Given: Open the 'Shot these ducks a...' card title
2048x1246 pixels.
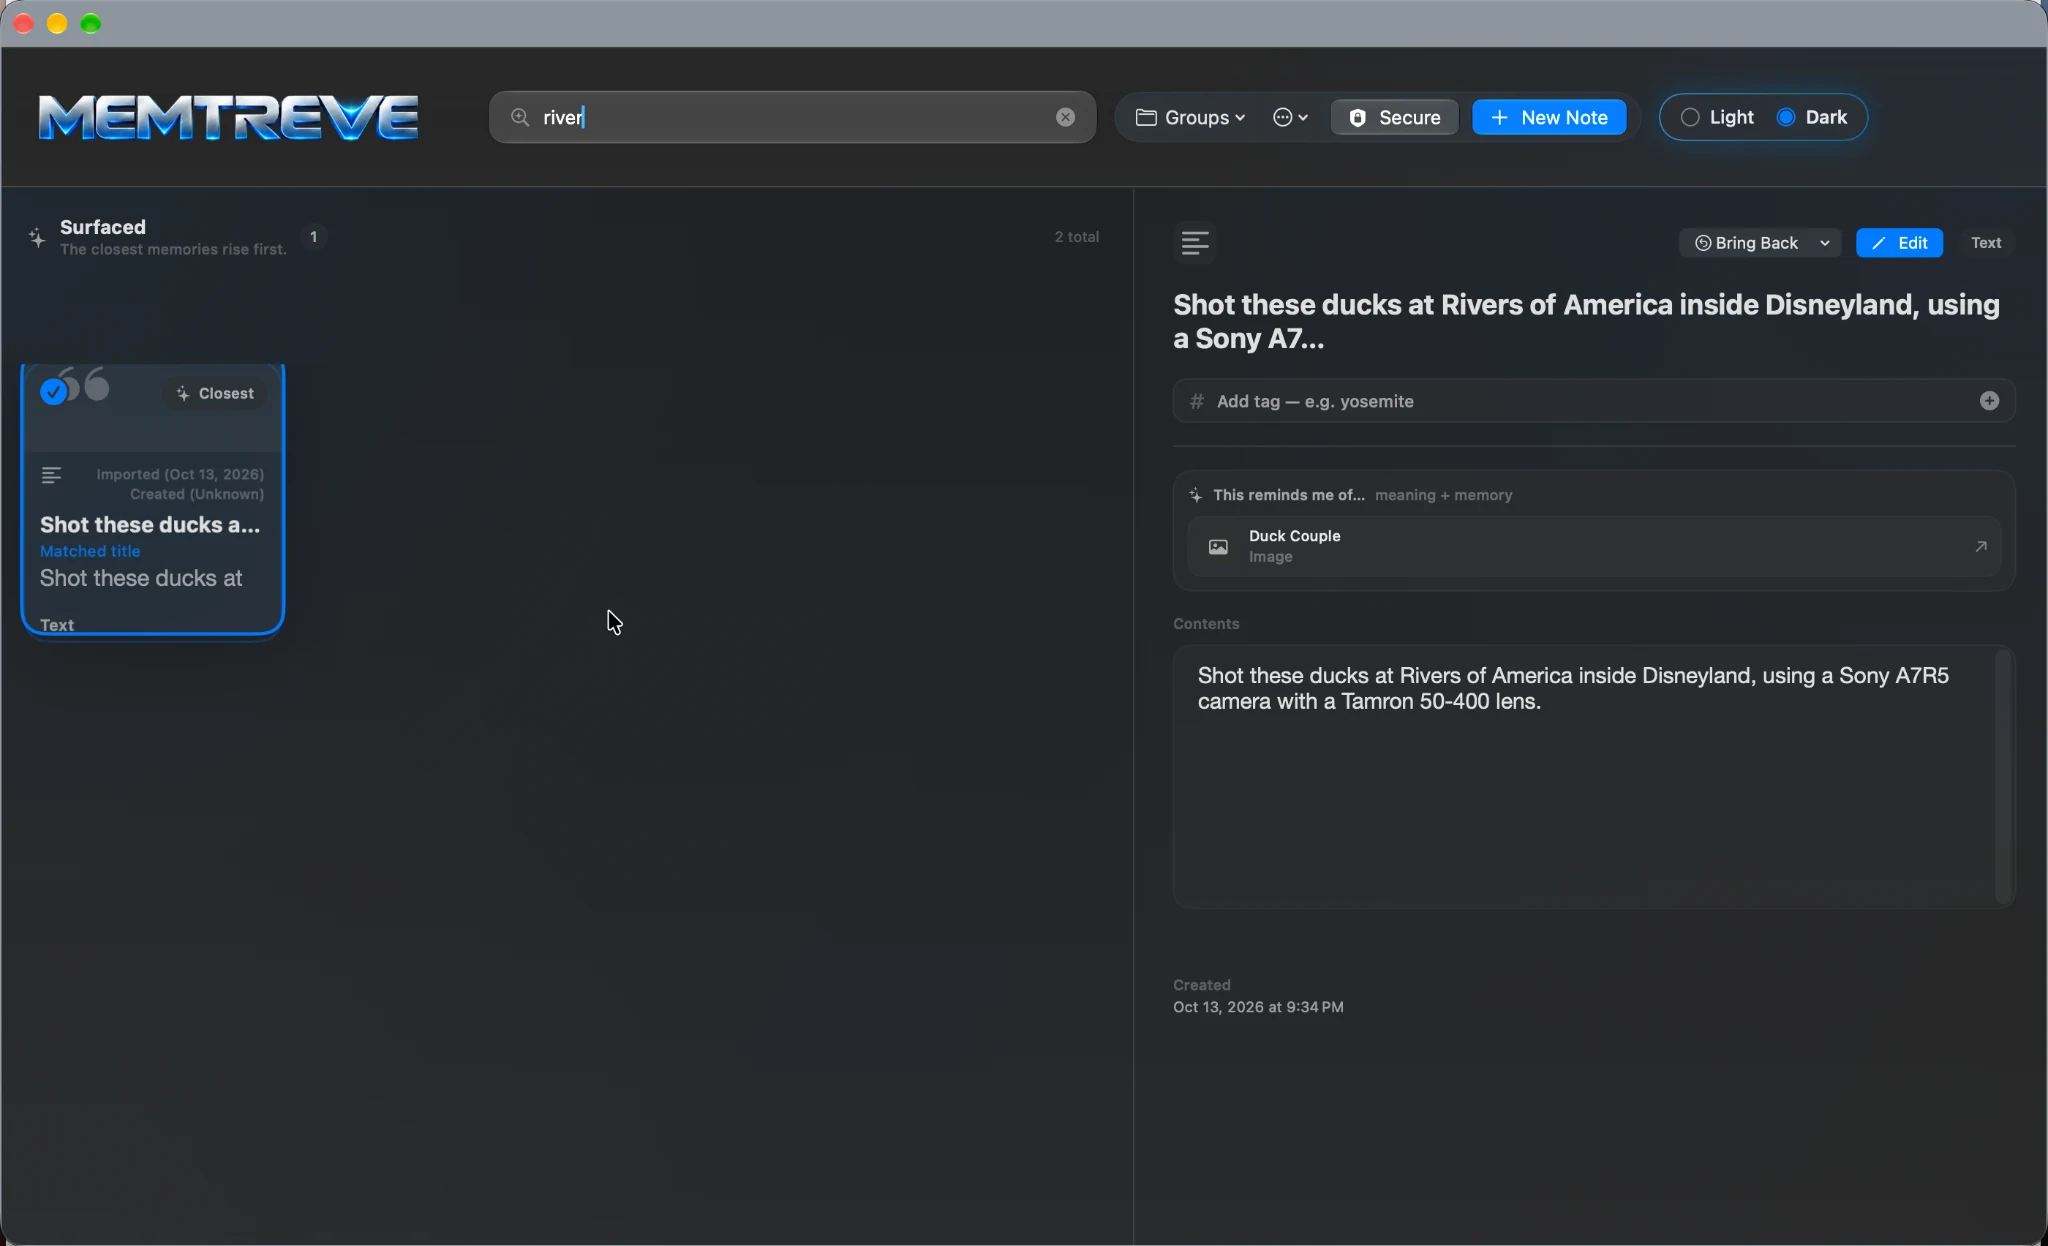Looking at the screenshot, I should pos(150,525).
